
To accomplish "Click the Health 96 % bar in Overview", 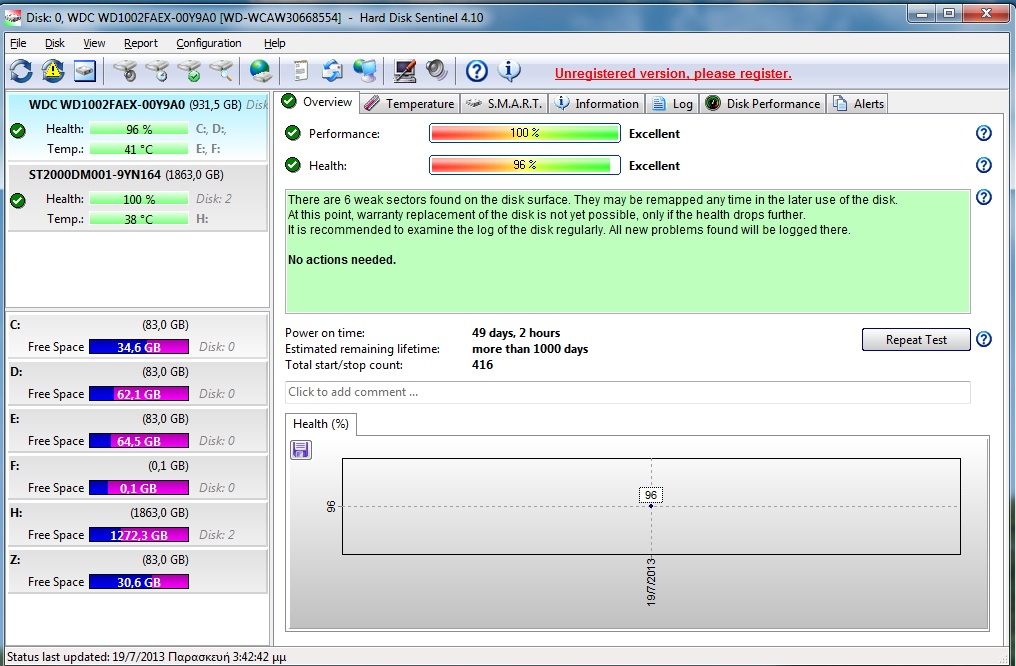I will click(525, 165).
